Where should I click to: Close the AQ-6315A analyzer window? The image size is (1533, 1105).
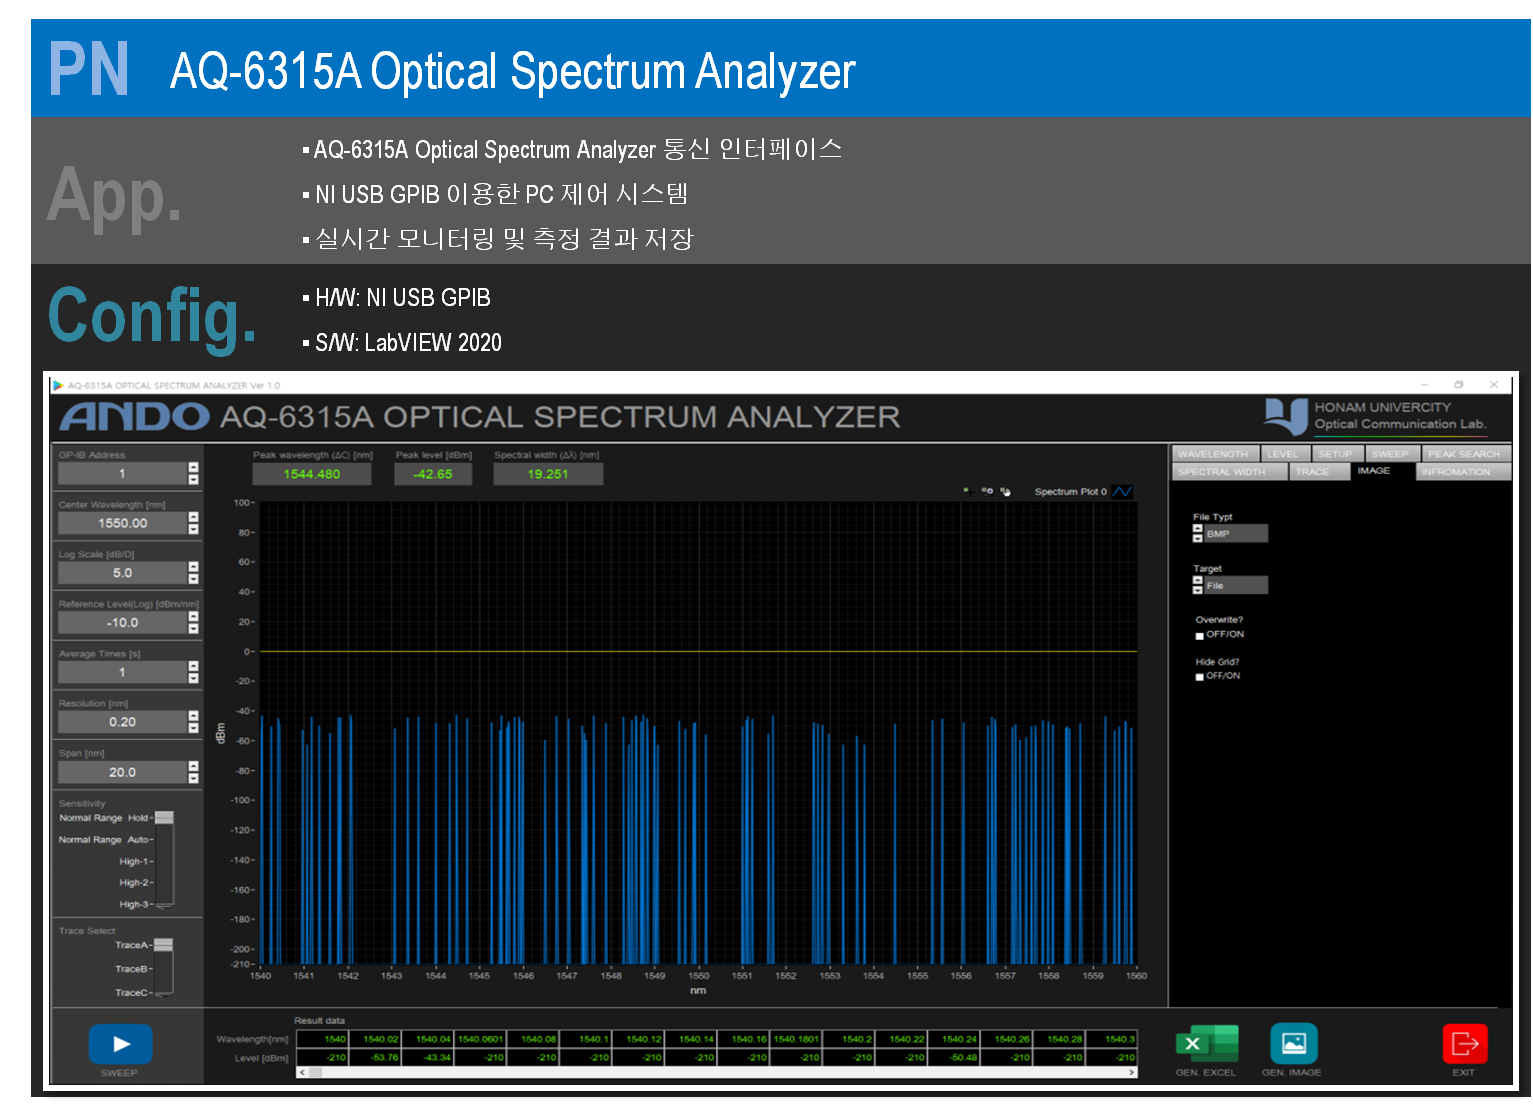coord(1493,384)
